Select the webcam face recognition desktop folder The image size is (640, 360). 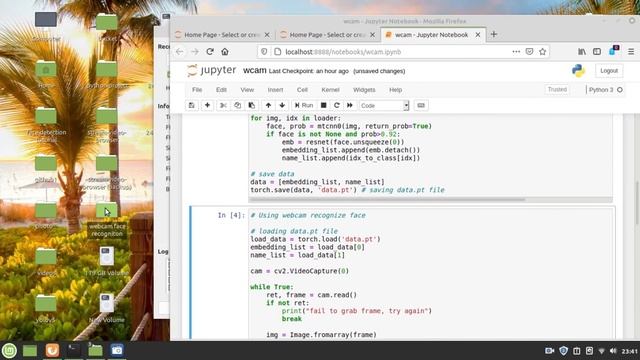click(x=107, y=220)
